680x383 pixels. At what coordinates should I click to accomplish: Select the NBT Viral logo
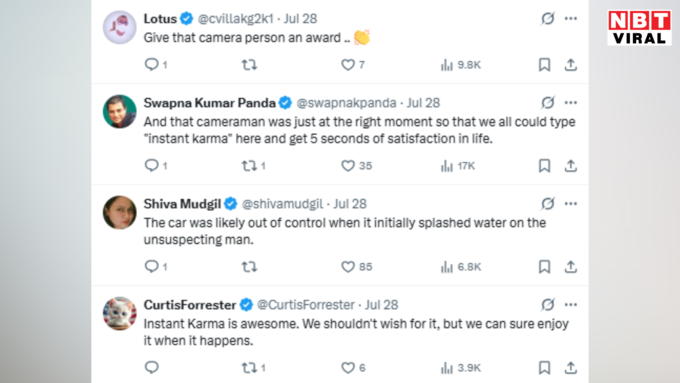tap(639, 28)
